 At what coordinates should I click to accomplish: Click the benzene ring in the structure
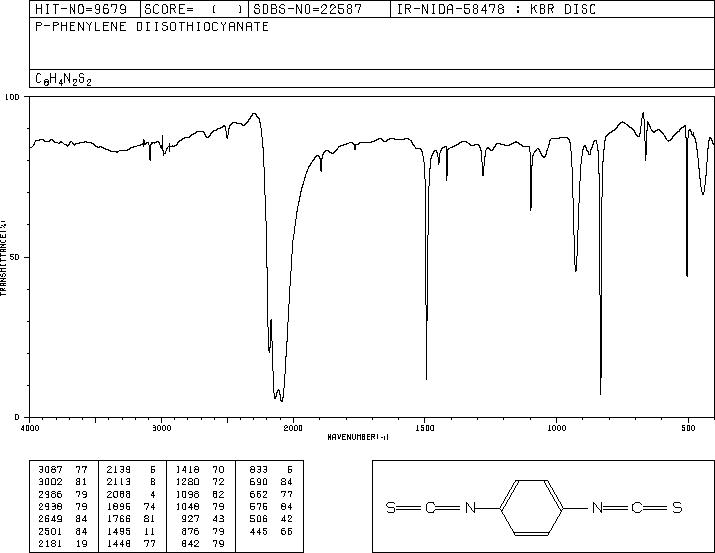pos(532,507)
